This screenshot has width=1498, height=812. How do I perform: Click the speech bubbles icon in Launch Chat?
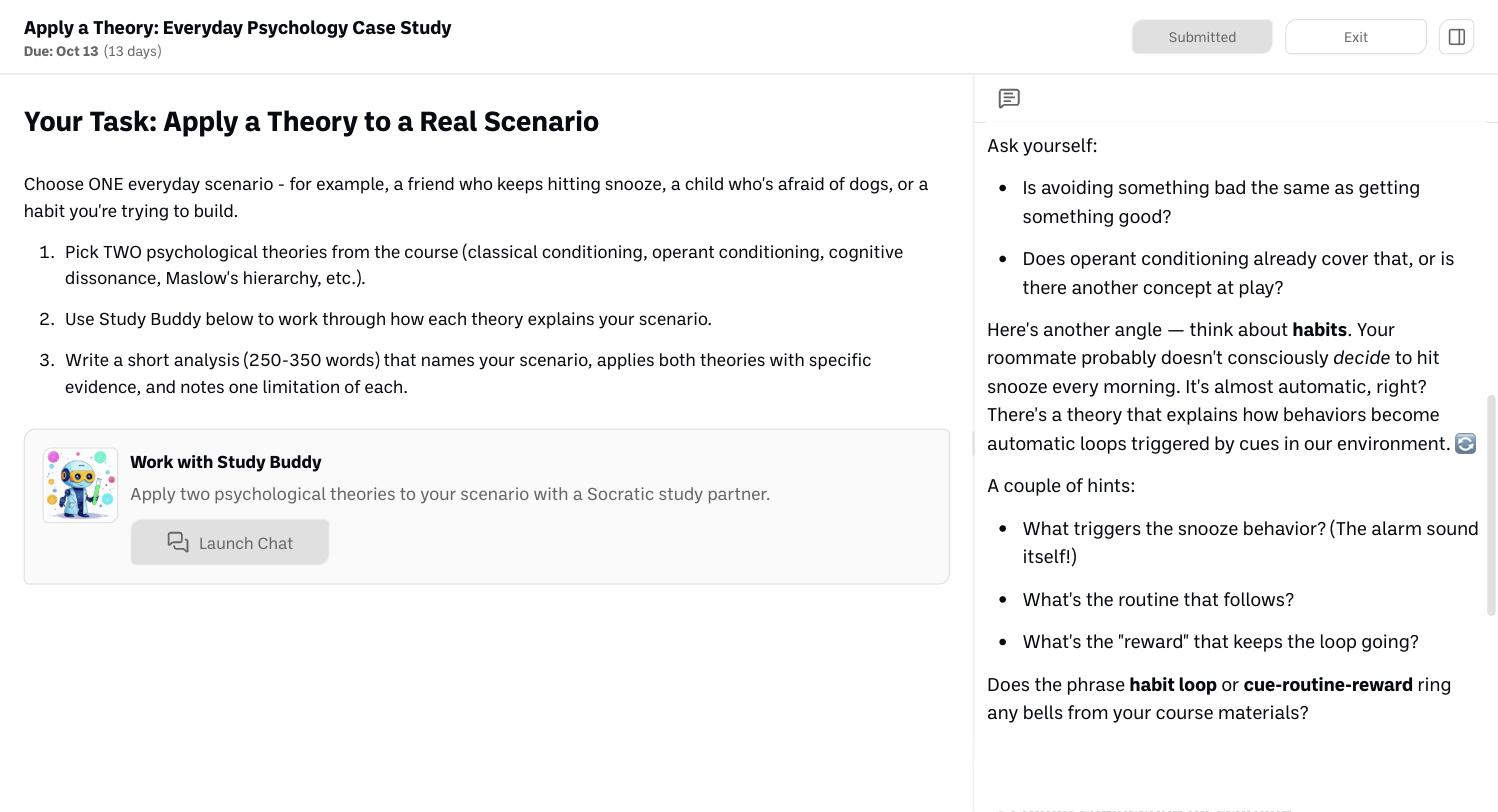pyautogui.click(x=178, y=542)
